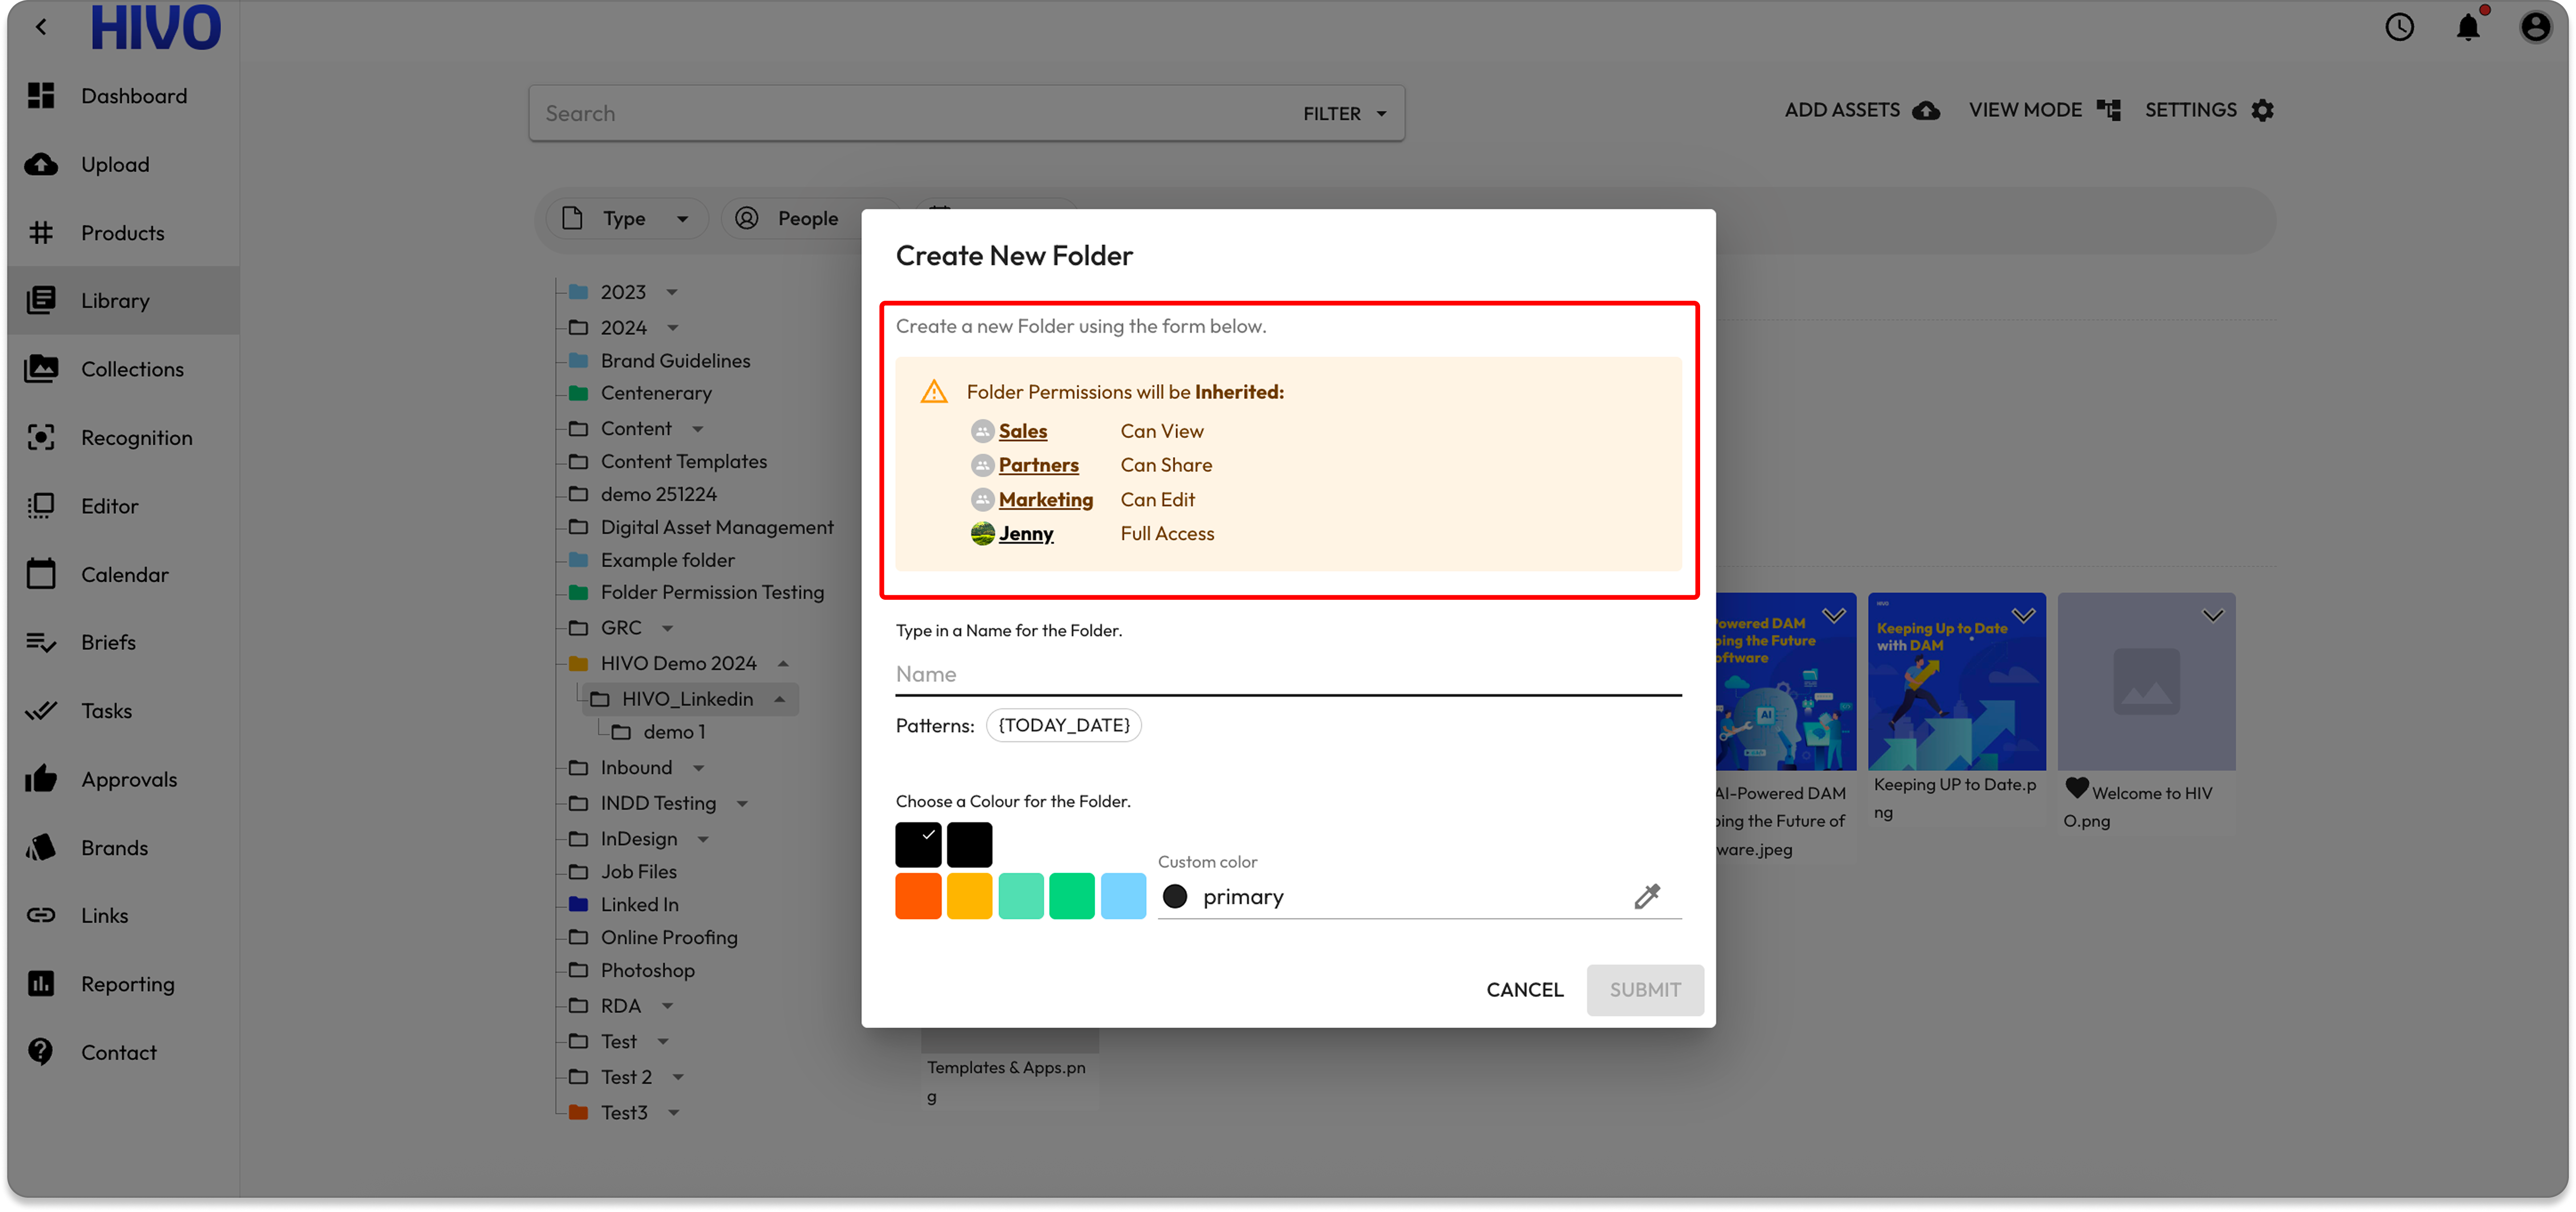Open the Marketing group link
The width and height of the screenshot is (2576, 1212).
[1045, 499]
